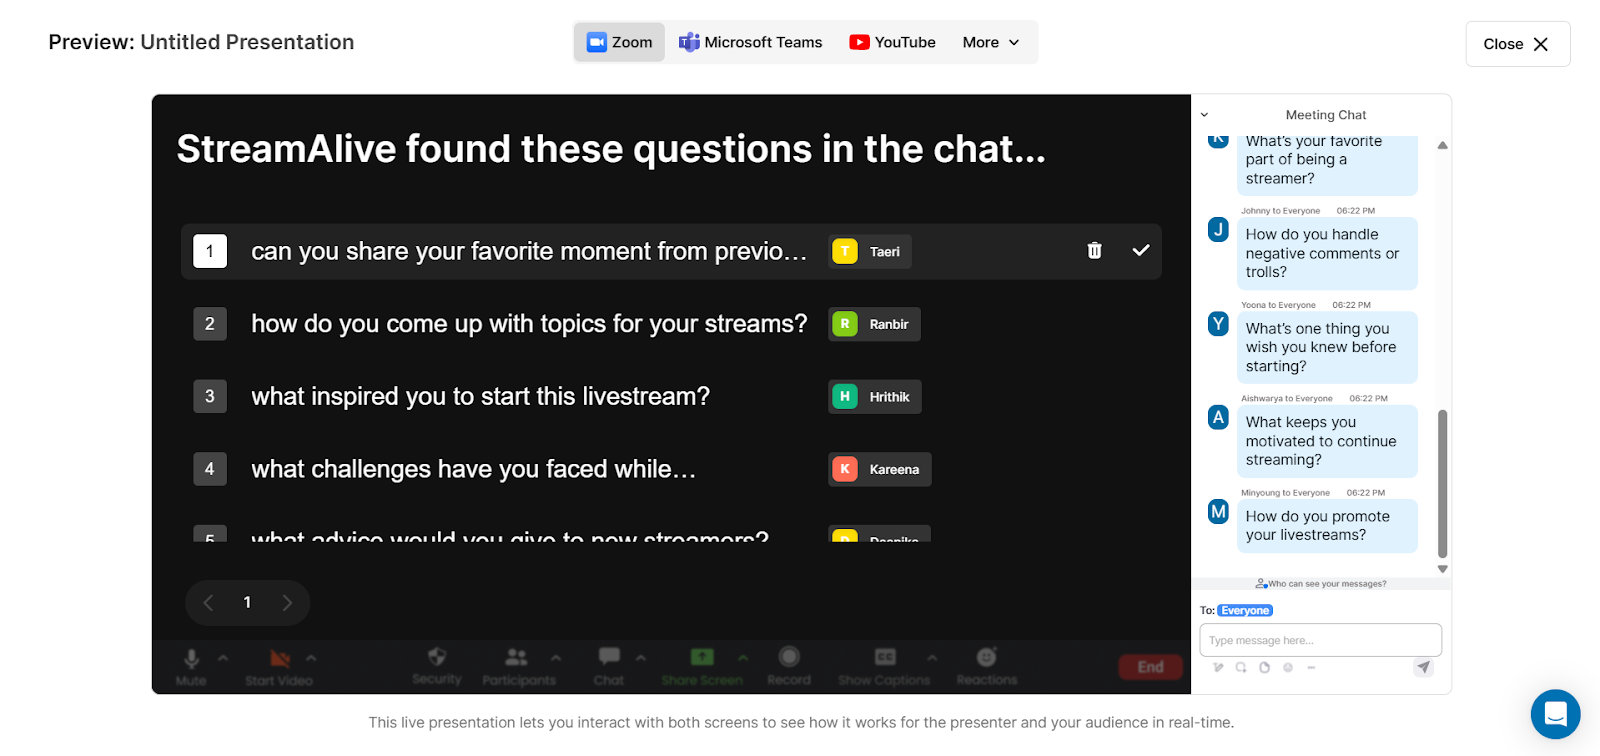The image size is (1600, 756).
Task: Go to previous questions page
Action: coord(208,602)
